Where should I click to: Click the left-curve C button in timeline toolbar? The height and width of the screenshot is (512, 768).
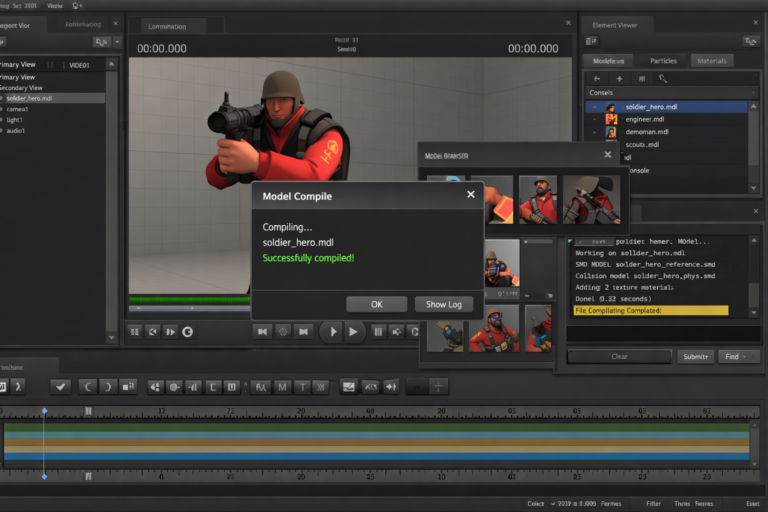pos(87,387)
